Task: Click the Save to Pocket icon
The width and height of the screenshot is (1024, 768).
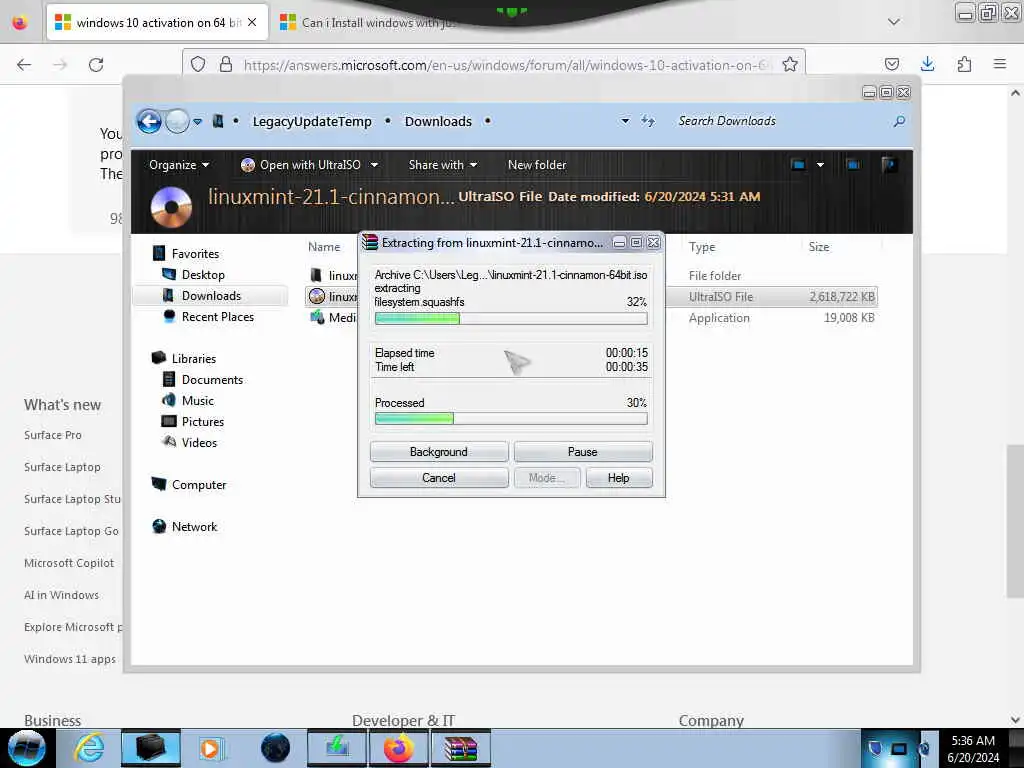Action: click(891, 64)
